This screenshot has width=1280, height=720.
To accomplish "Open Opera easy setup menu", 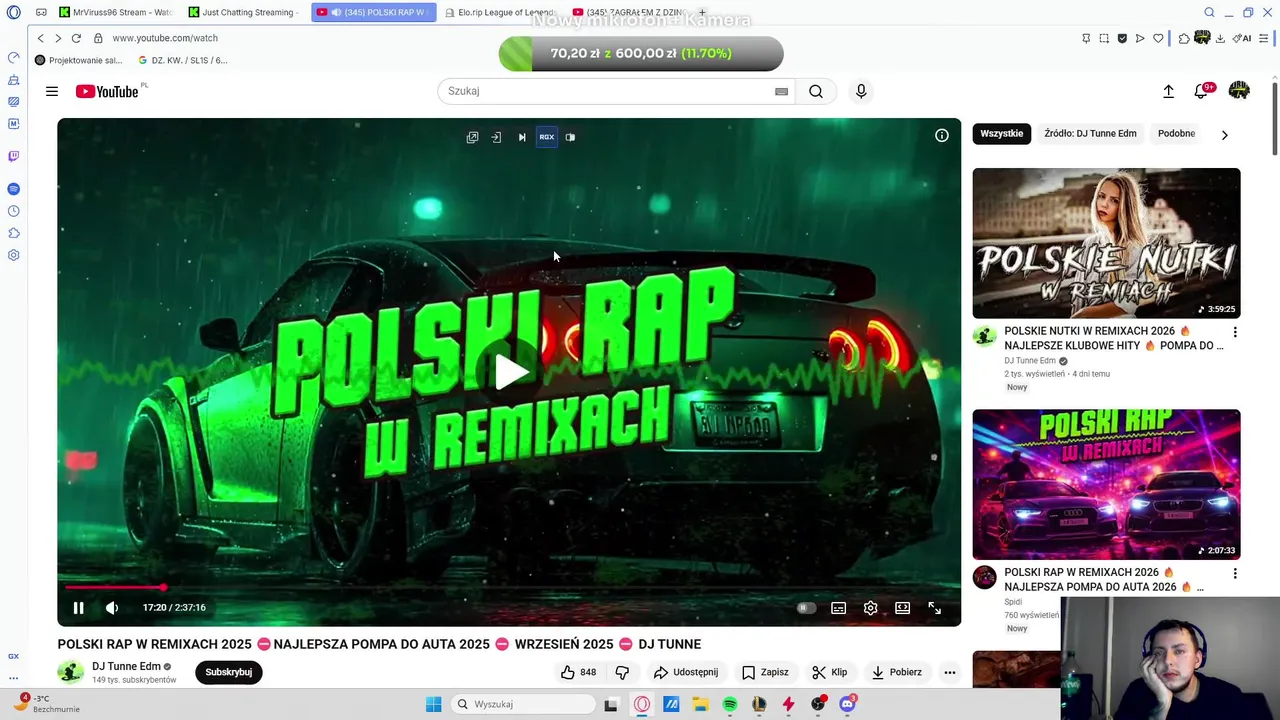I will coord(1264,38).
